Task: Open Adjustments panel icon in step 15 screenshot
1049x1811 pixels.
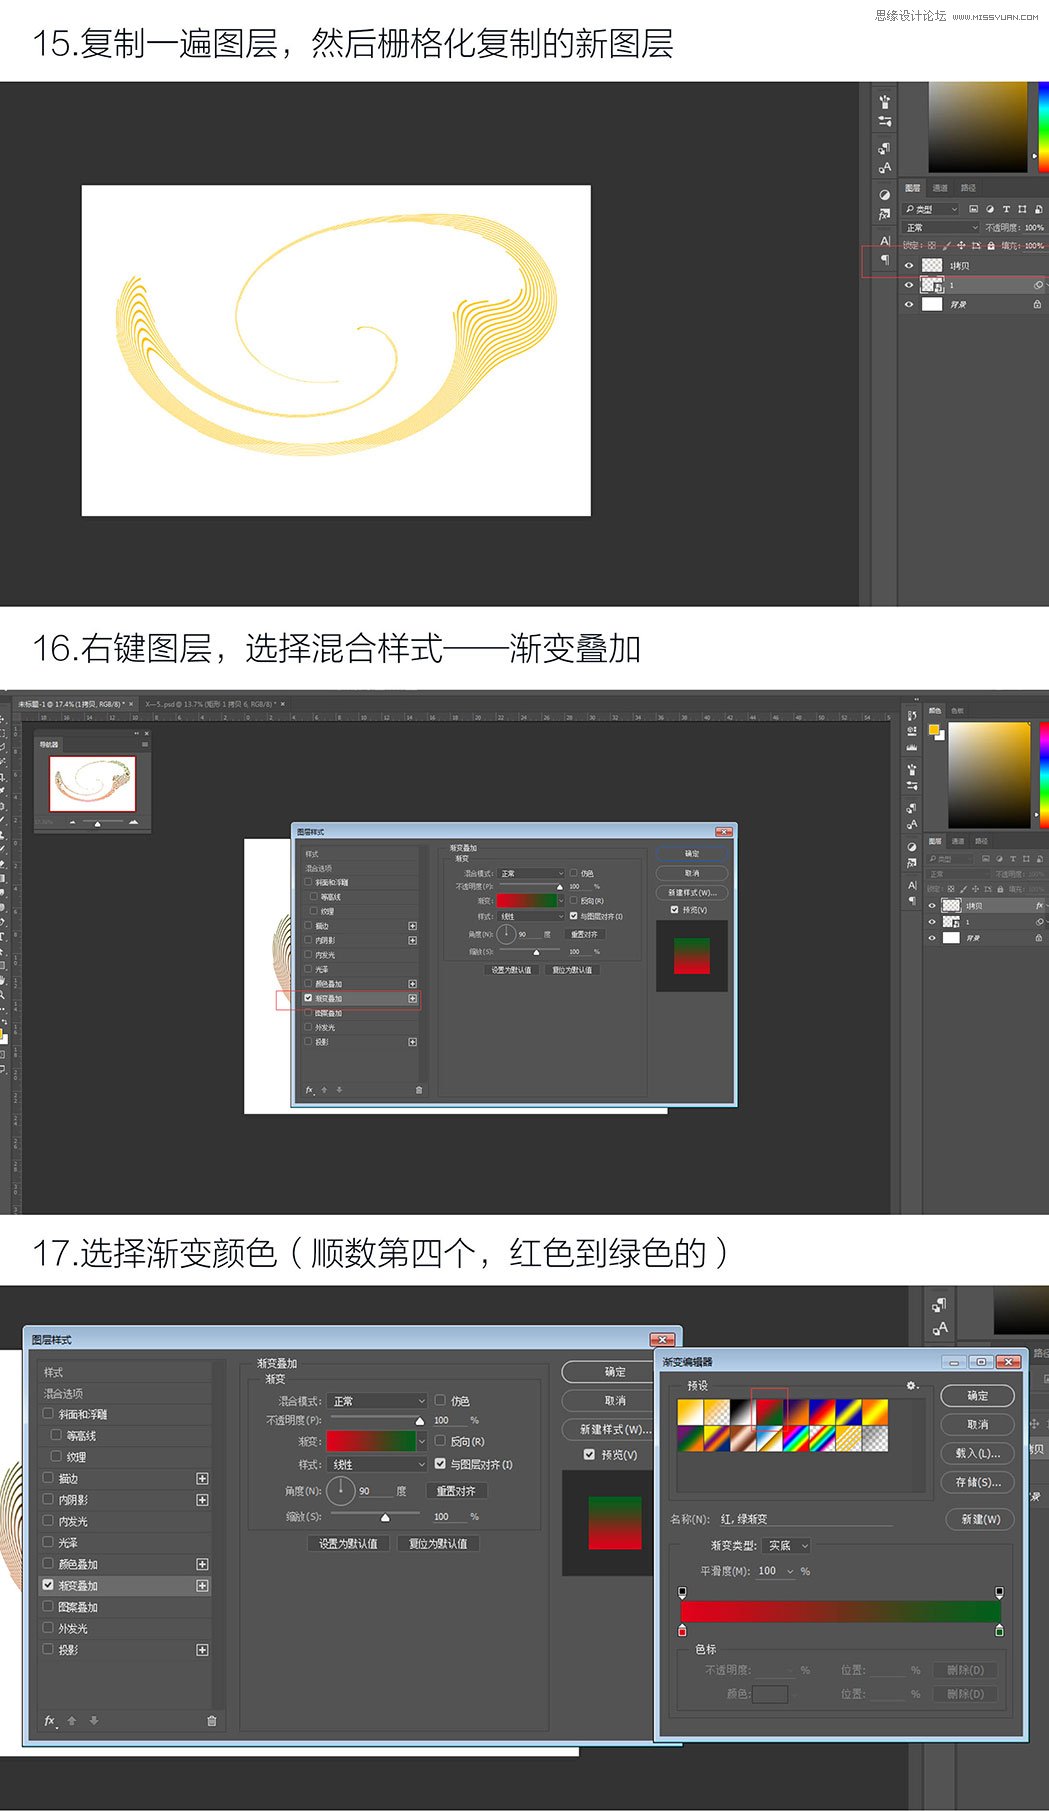Action: [x=885, y=195]
